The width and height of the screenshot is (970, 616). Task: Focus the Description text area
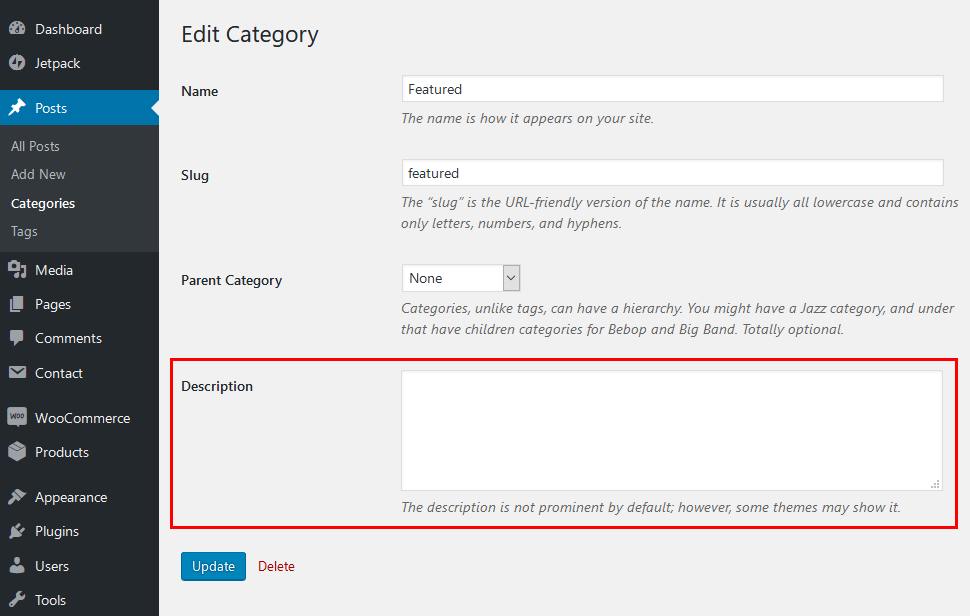(672, 430)
